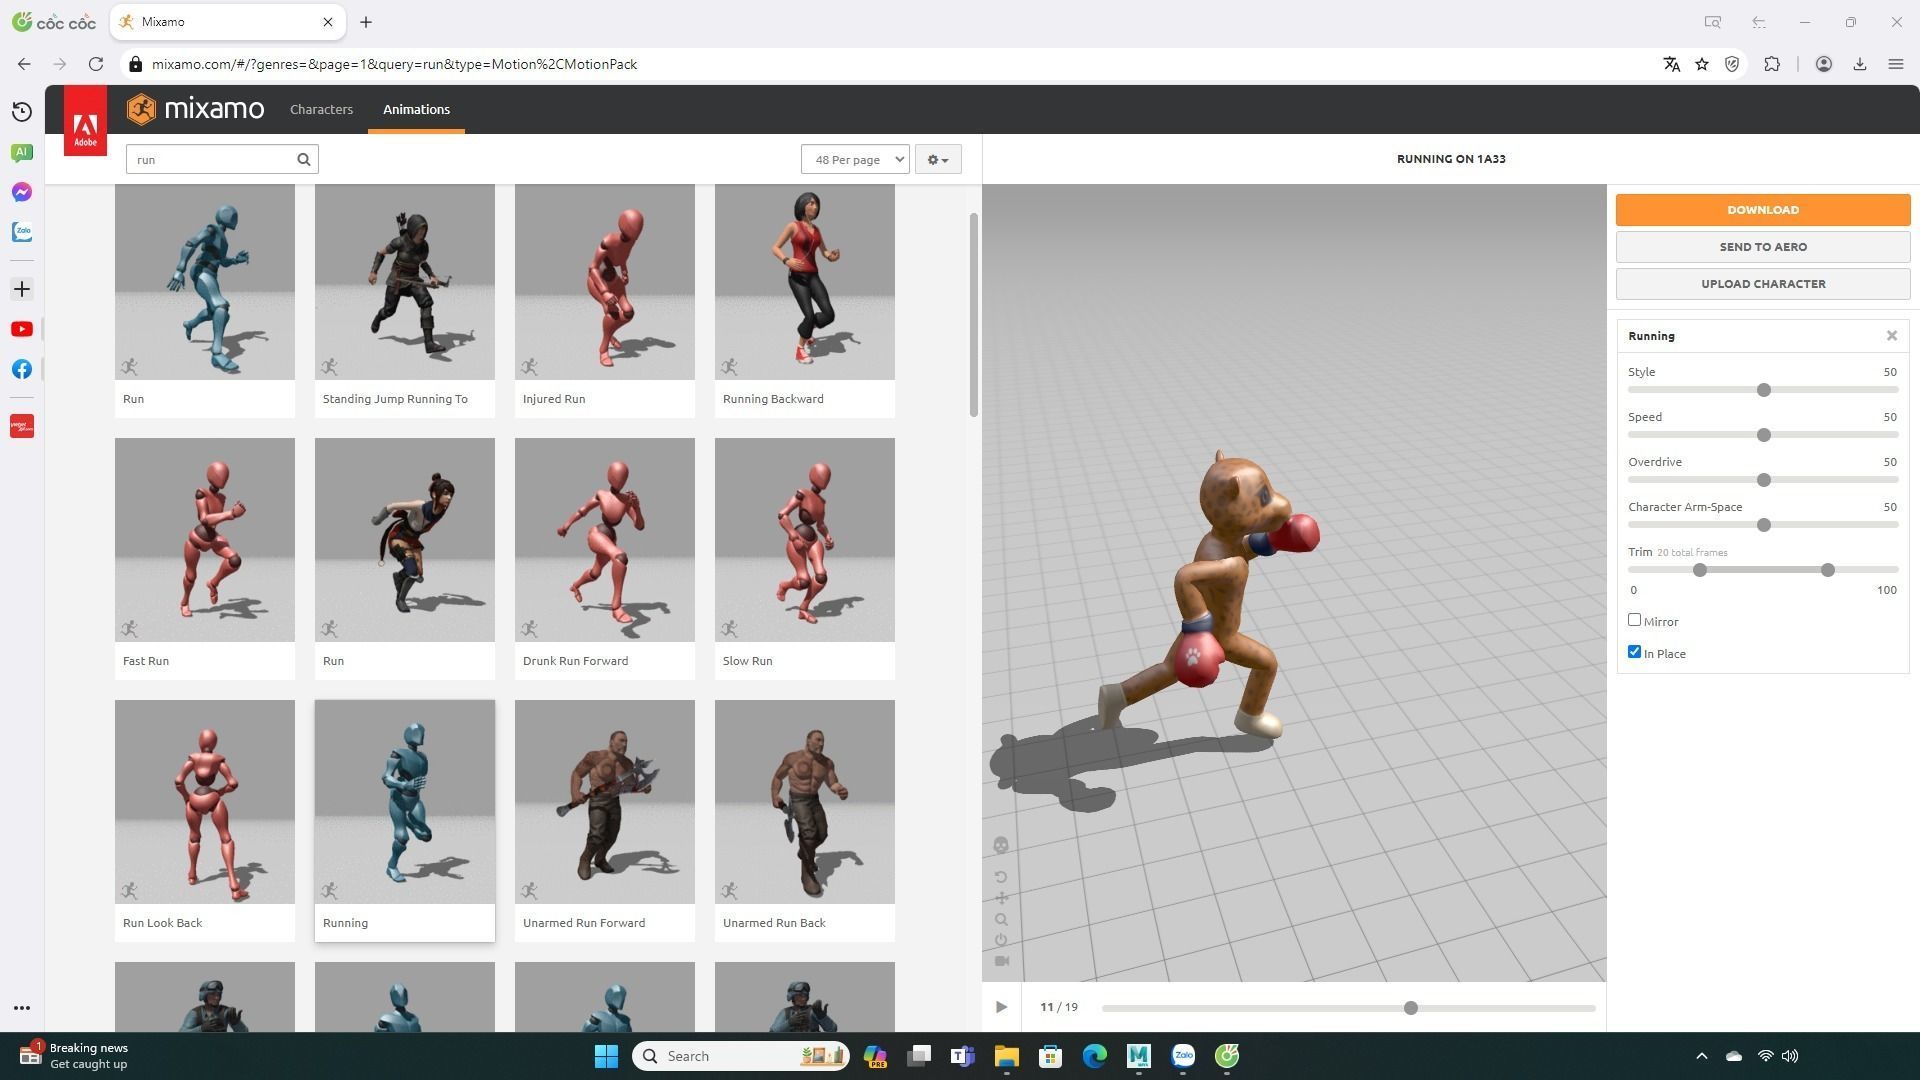Click the Style slider handle
The height and width of the screenshot is (1080, 1920).
point(1764,390)
